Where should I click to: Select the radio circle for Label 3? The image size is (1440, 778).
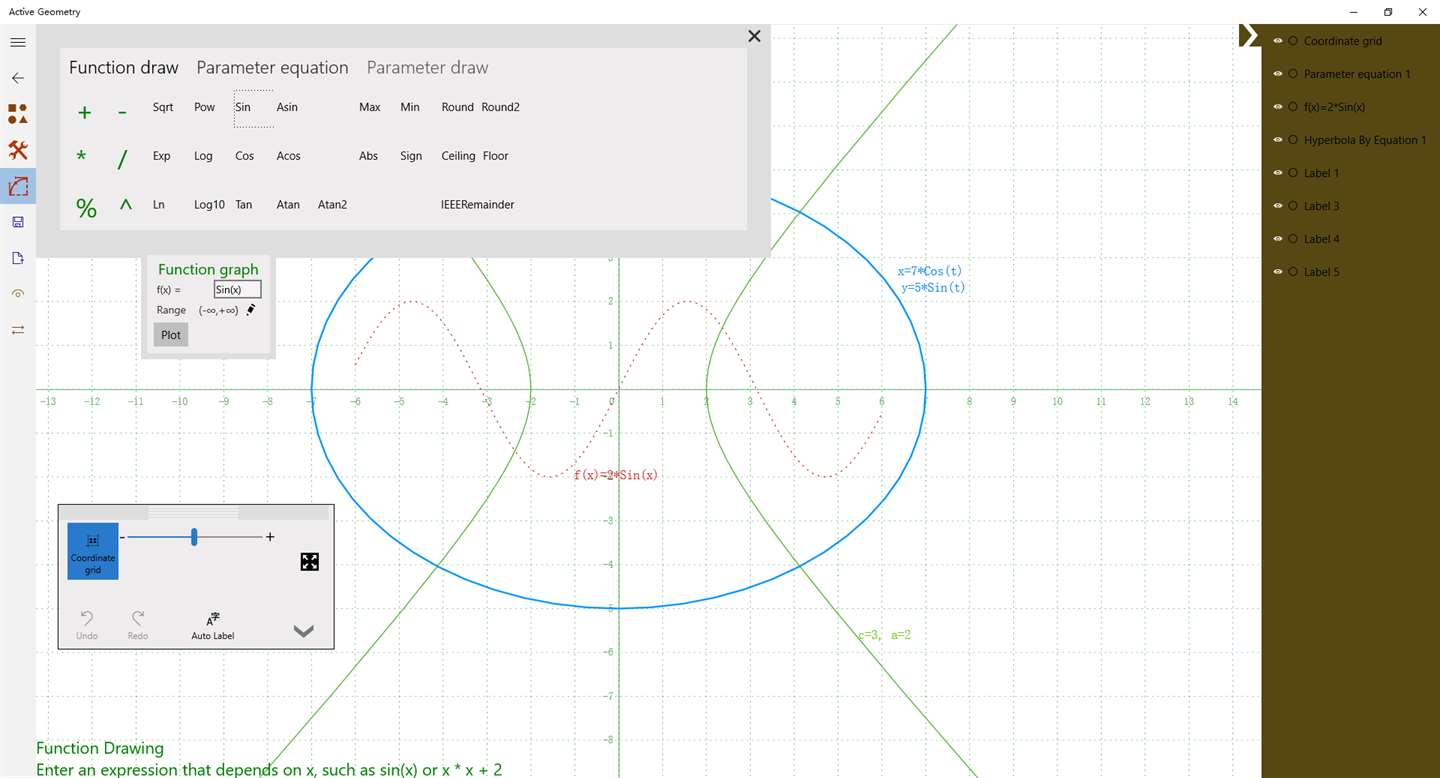tap(1294, 206)
